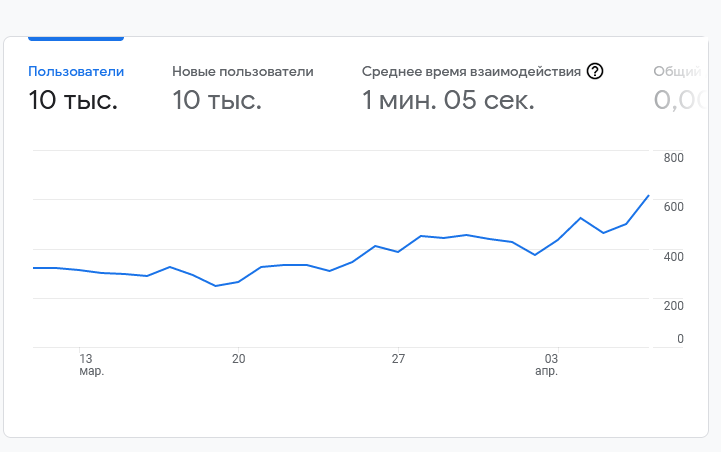Viewport: 721px width, 452px height.
Task: Click the 400 label on the y-axis
Action: [x=673, y=257]
